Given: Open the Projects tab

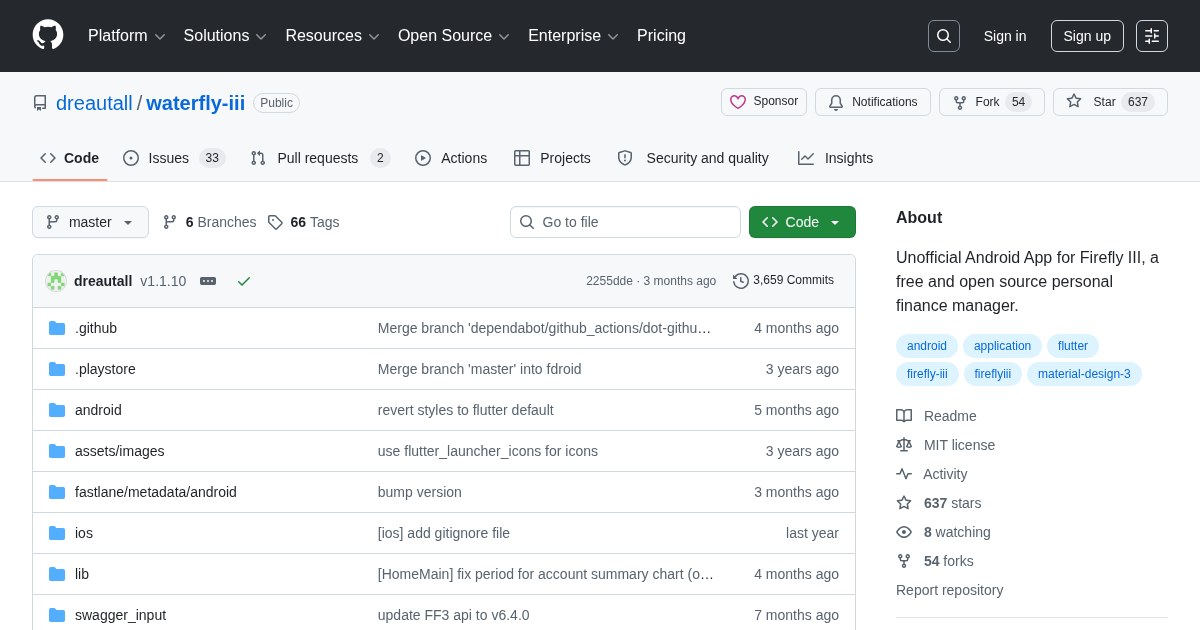Looking at the screenshot, I should pos(552,158).
